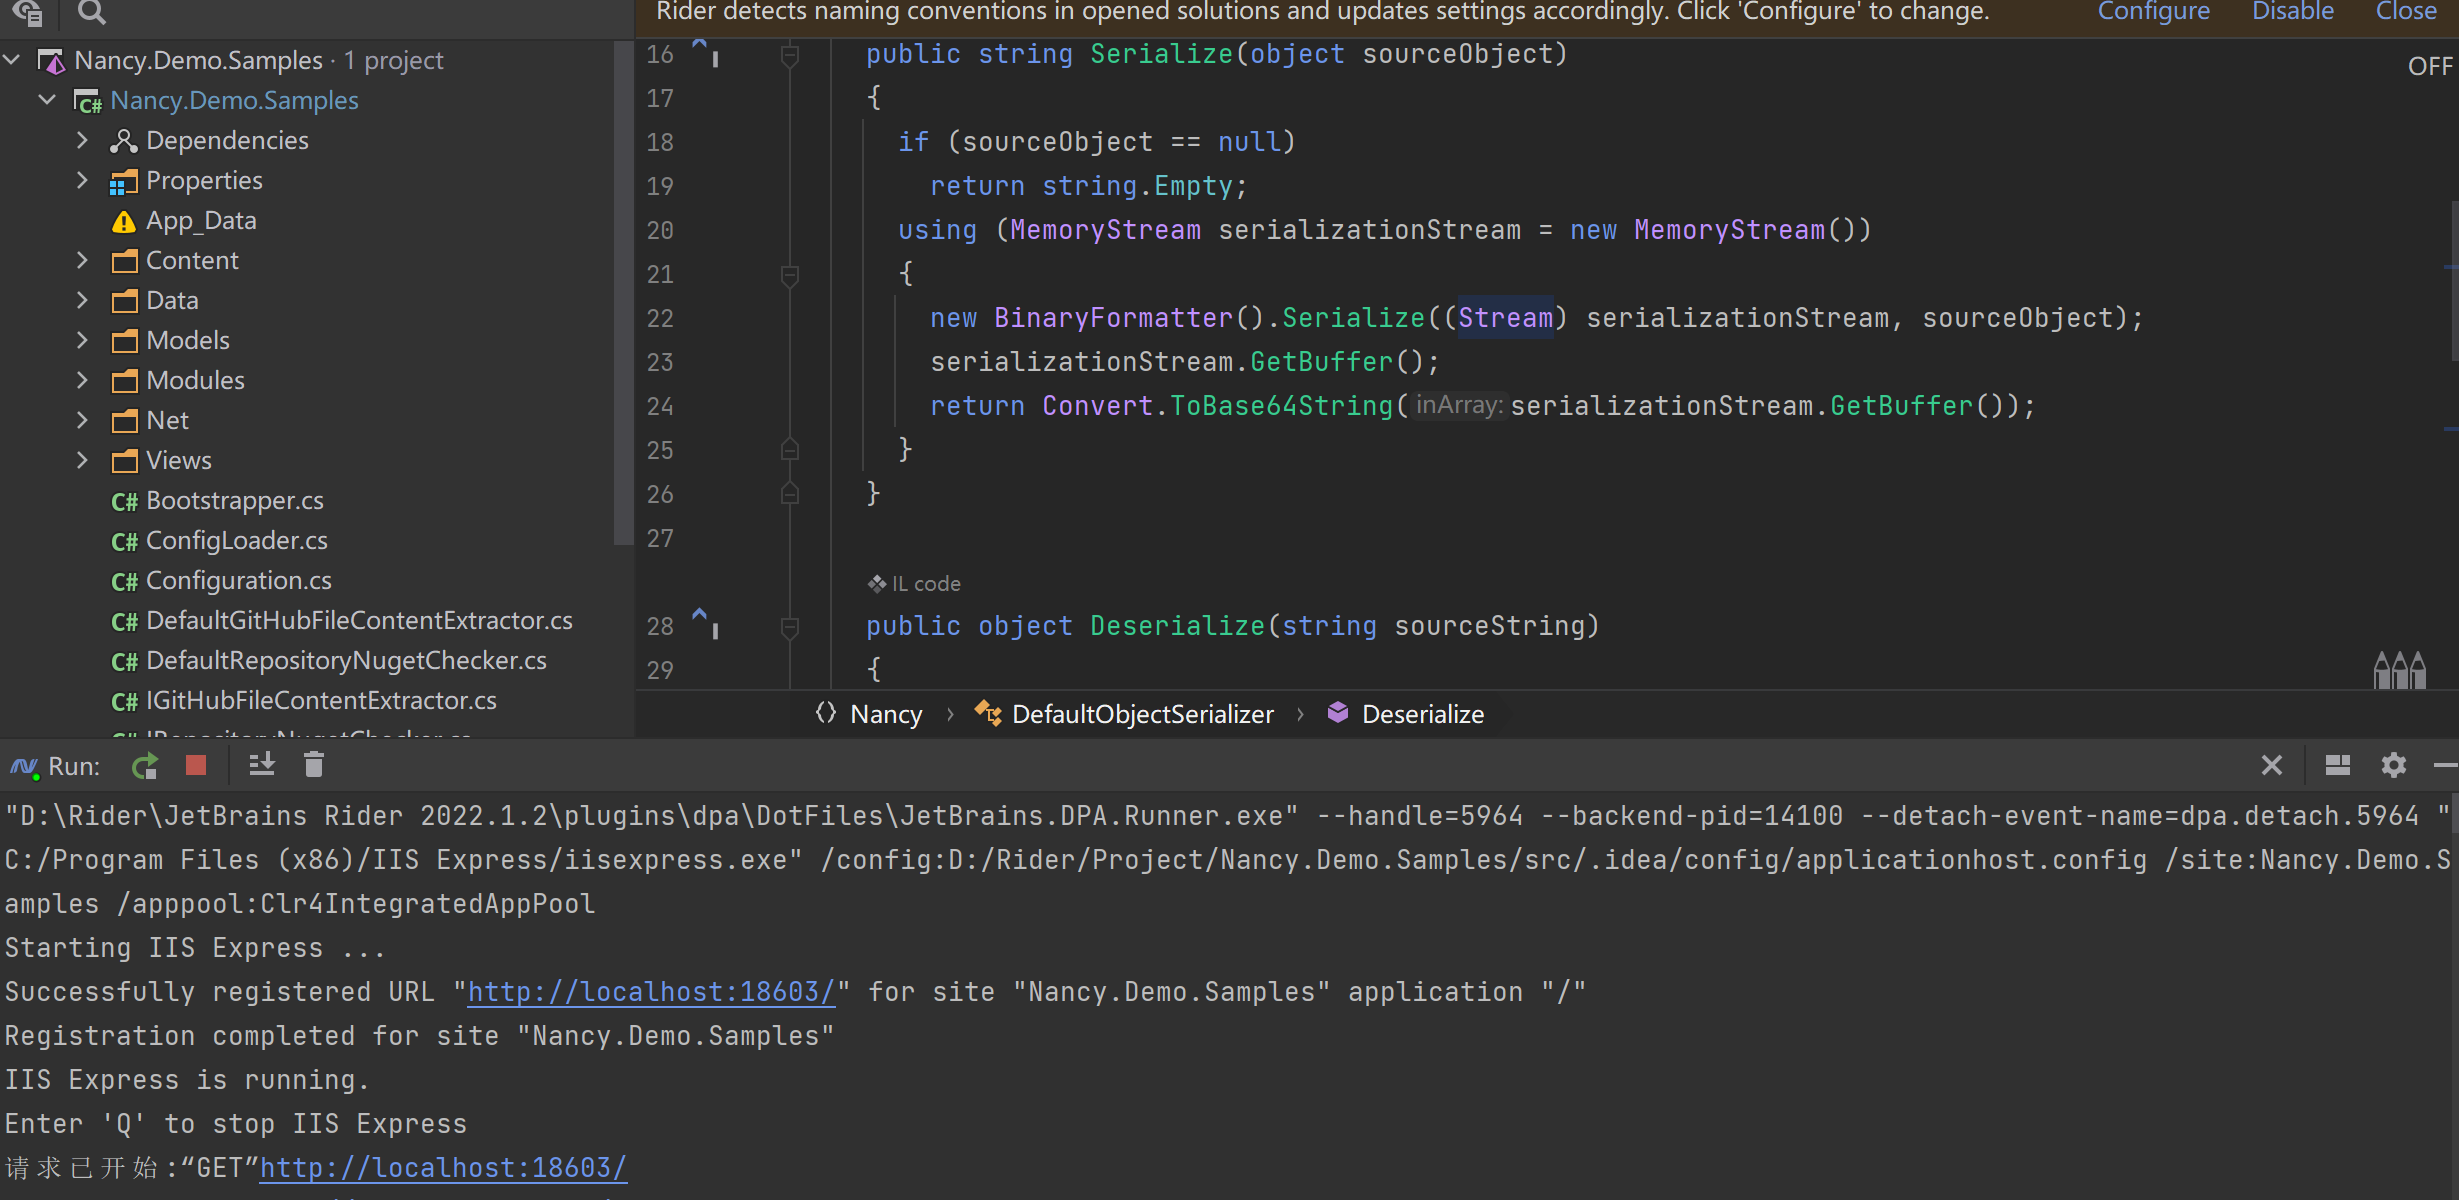The height and width of the screenshot is (1200, 2459).
Task: Open Run panel layout options icon
Action: (2338, 766)
